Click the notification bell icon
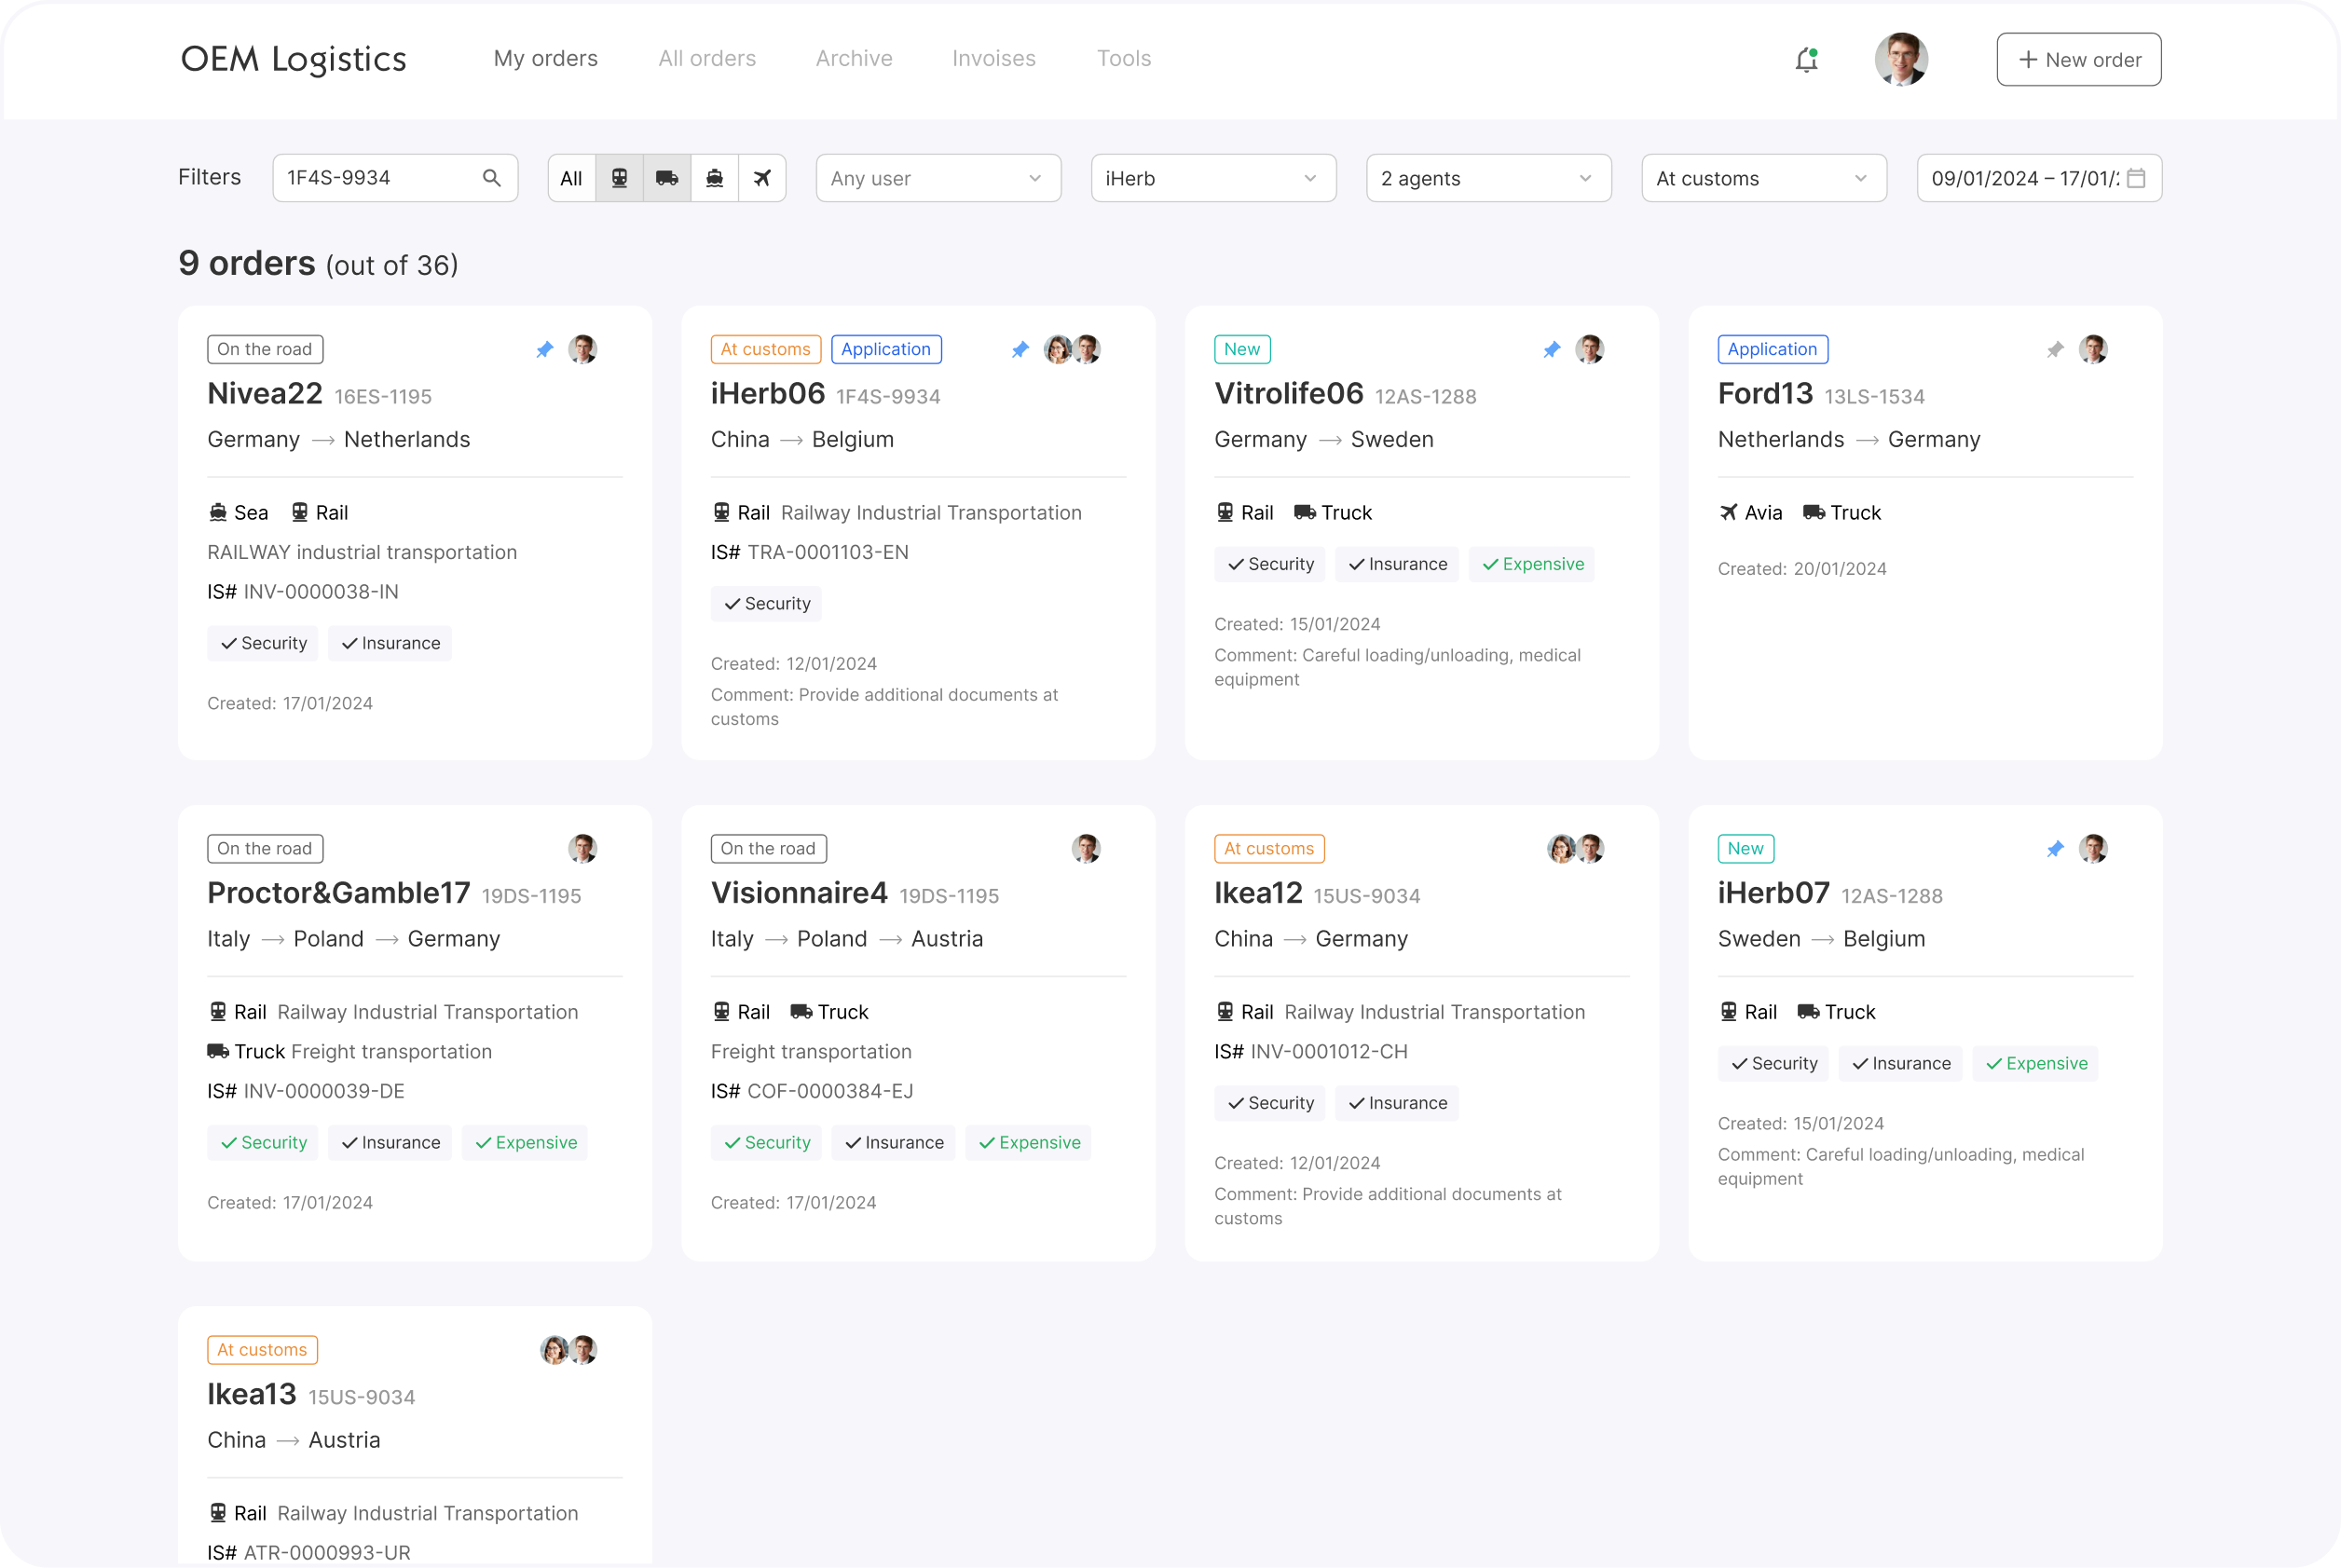The width and height of the screenshot is (2341, 1568). pyautogui.click(x=1806, y=60)
